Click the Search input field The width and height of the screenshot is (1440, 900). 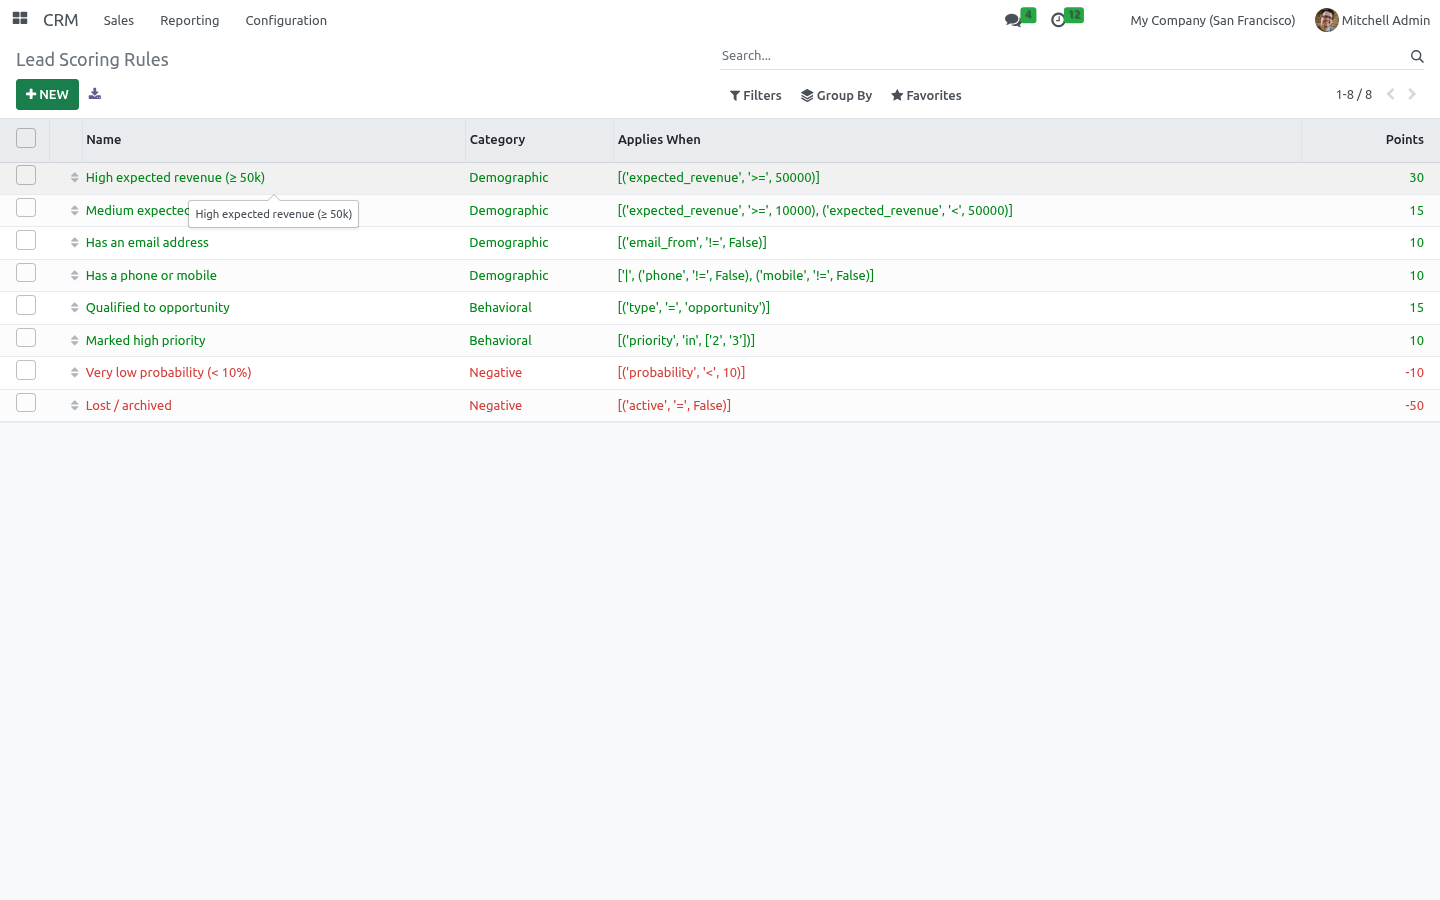pos(1062,56)
